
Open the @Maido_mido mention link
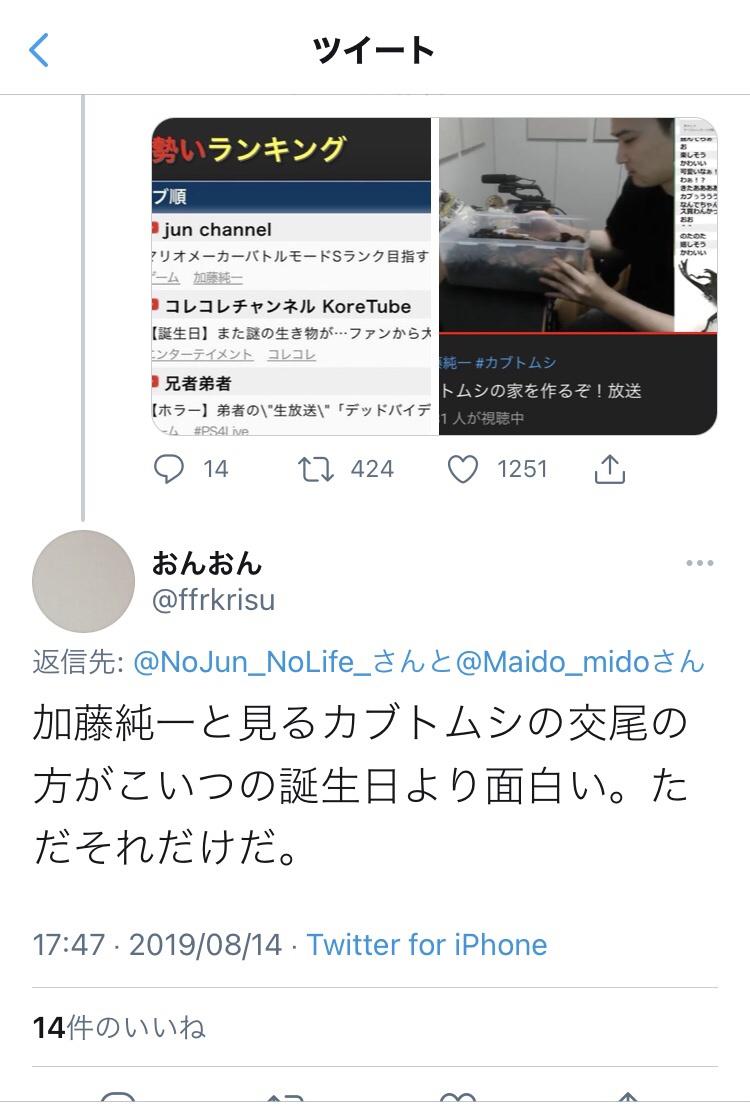click(552, 662)
